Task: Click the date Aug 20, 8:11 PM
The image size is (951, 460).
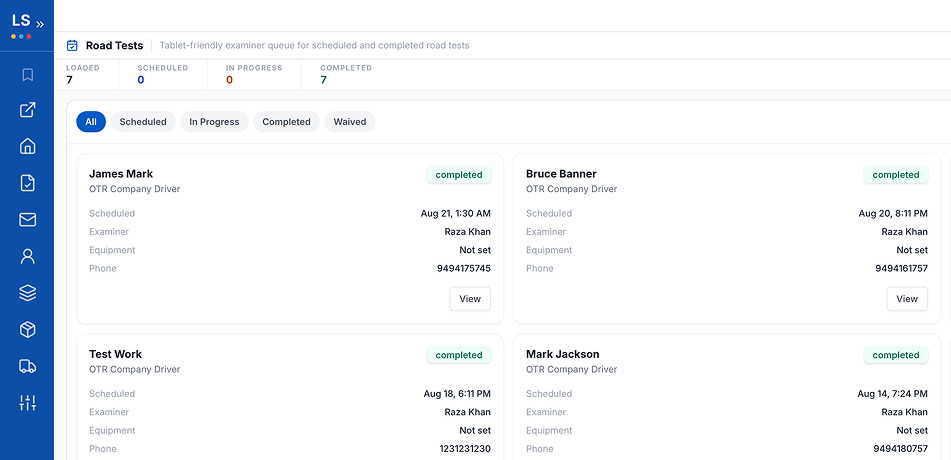Action: [893, 214]
